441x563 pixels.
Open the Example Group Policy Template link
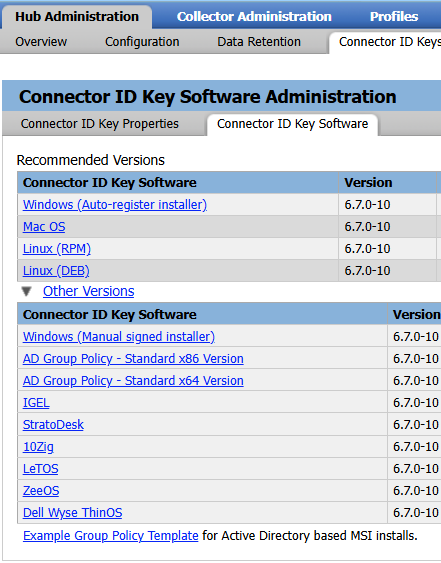coord(111,535)
